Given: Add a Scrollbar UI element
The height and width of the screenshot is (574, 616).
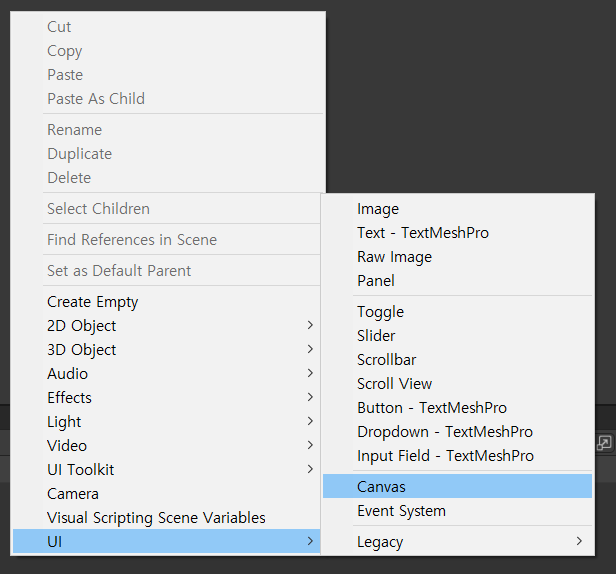Looking at the screenshot, I should (457, 360).
